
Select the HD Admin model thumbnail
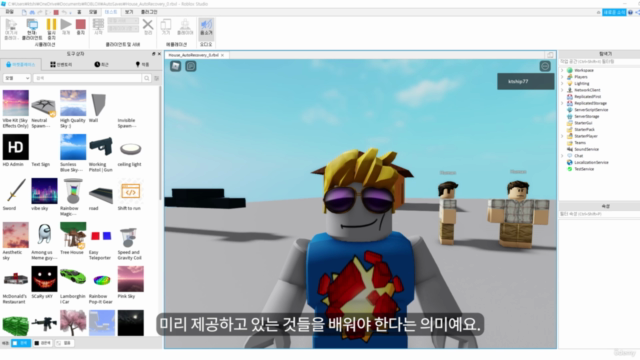[x=16, y=147]
